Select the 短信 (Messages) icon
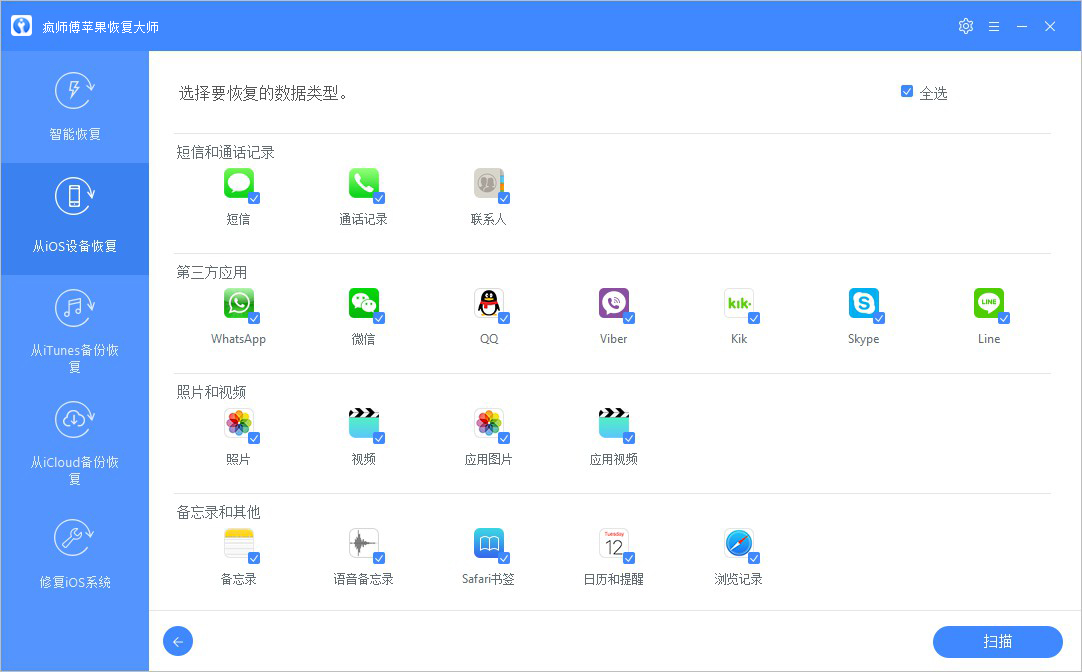1082x672 pixels. [238, 185]
